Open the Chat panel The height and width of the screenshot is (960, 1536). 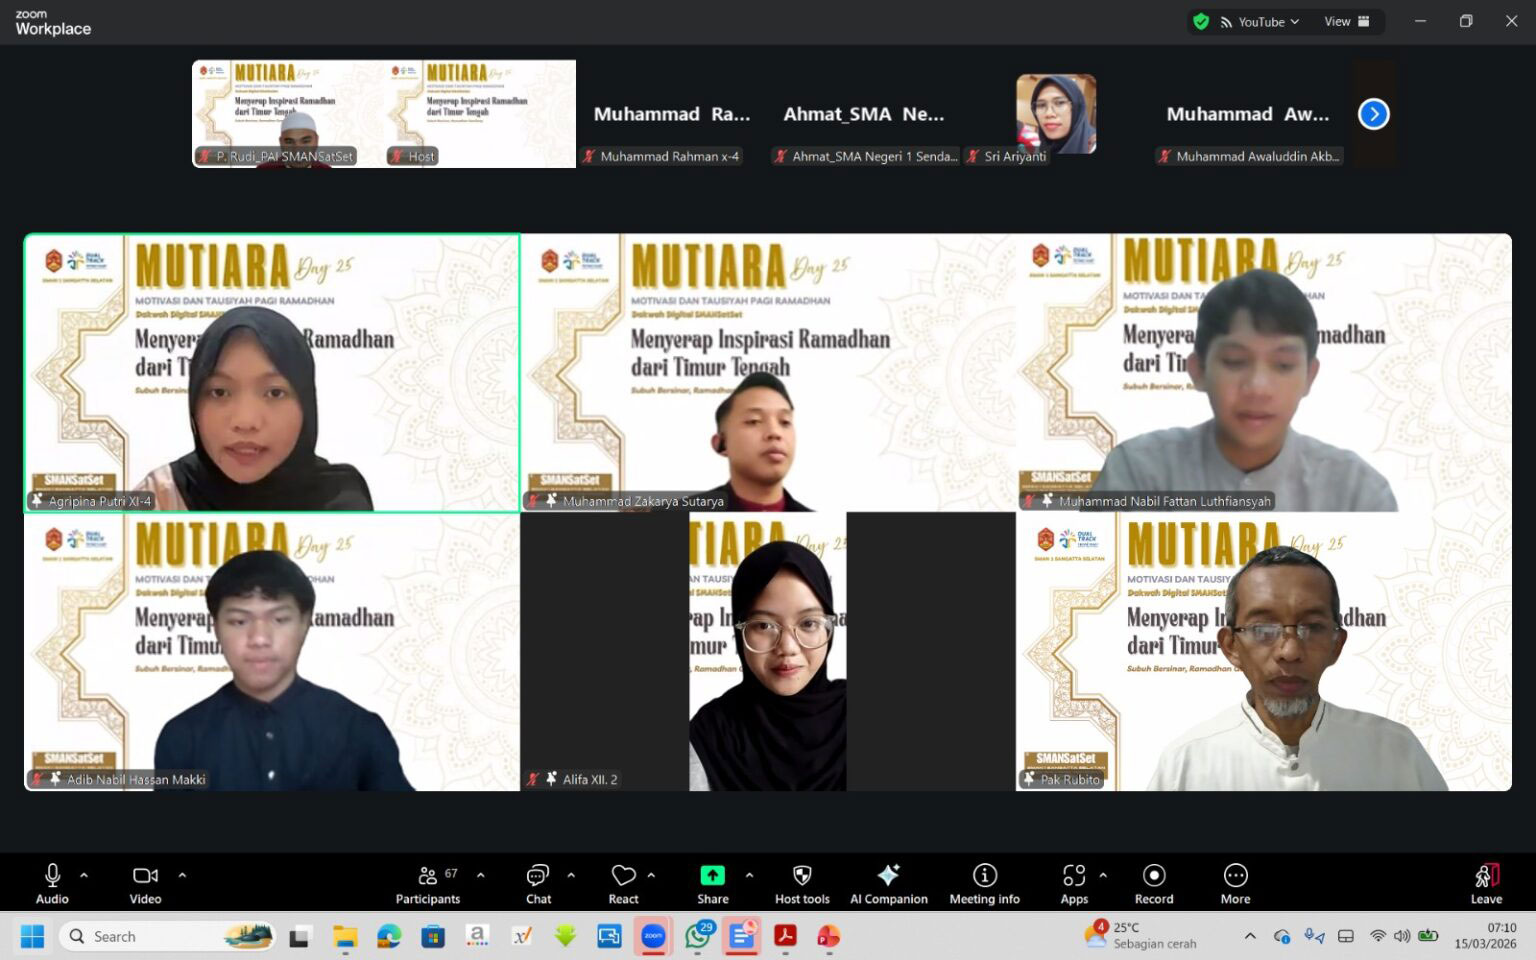point(538,883)
